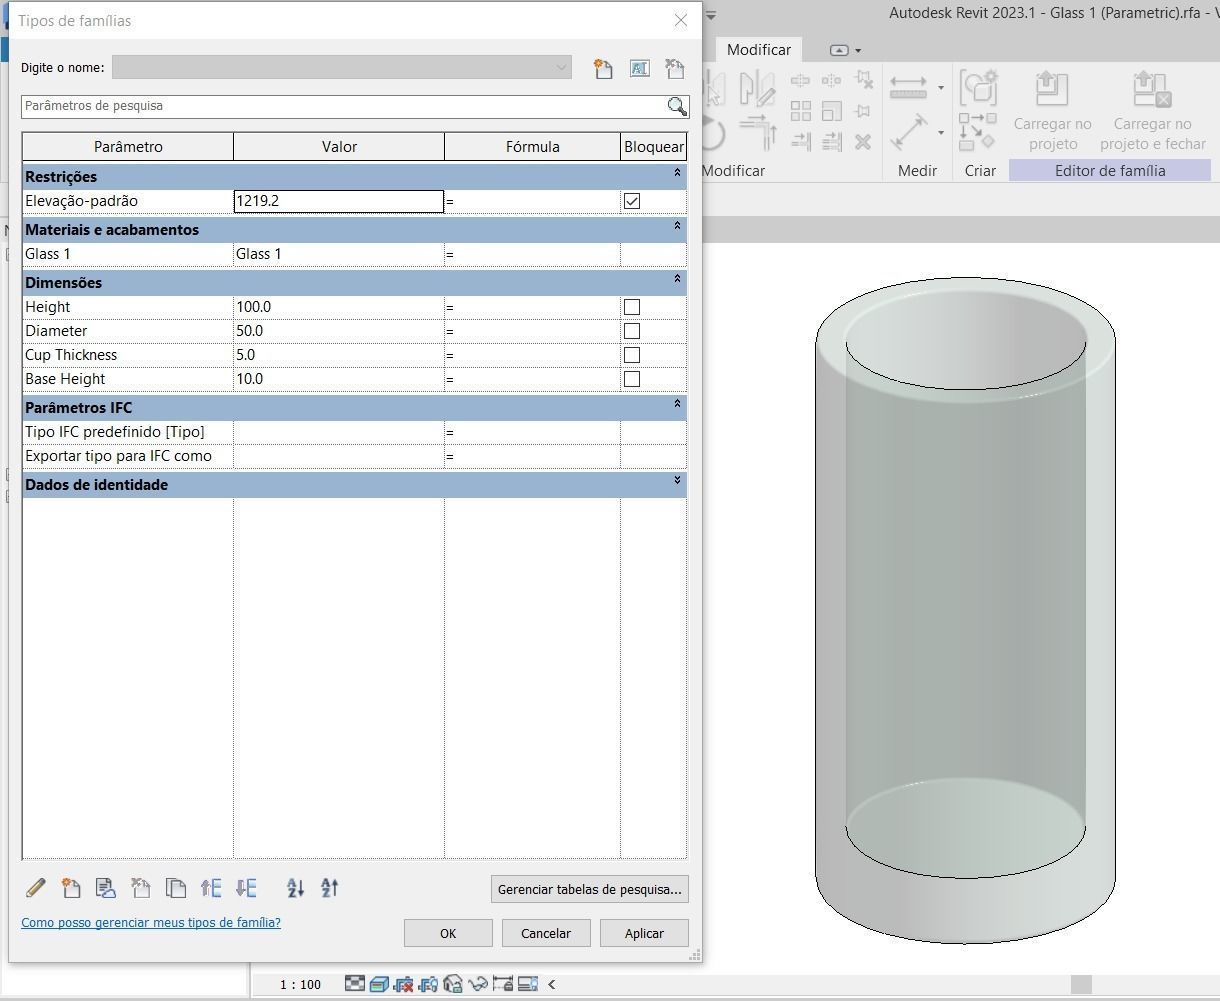Click the Aplicar button
1220x1001 pixels.
click(644, 933)
